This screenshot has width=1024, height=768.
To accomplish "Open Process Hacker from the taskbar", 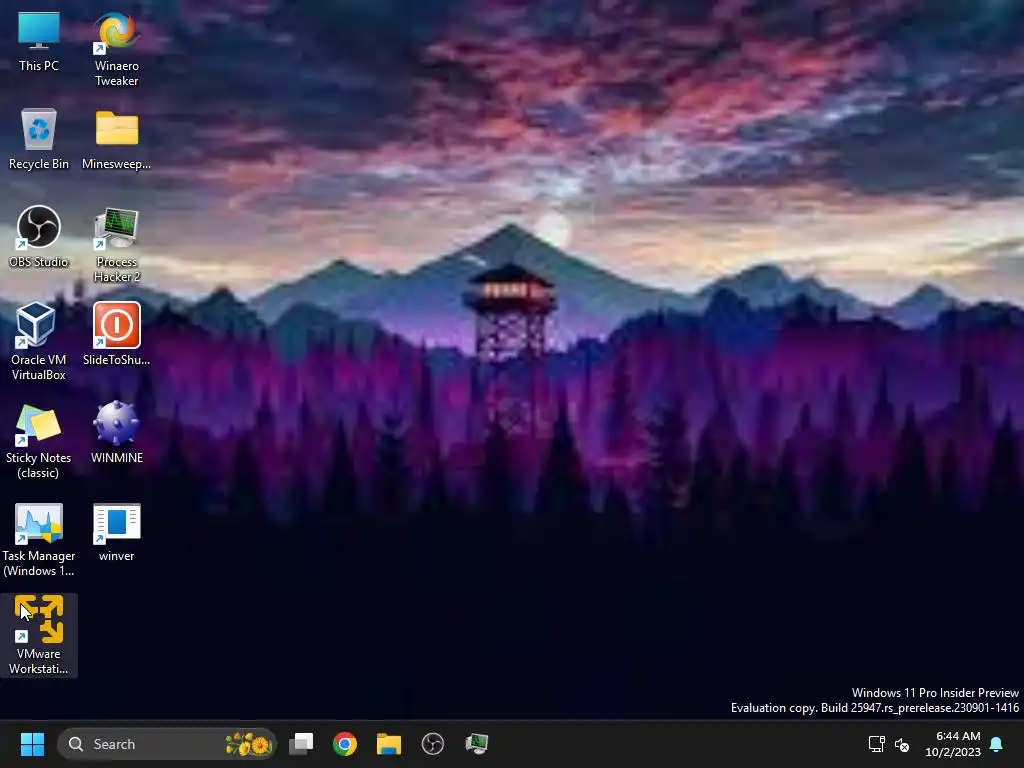I will (477, 744).
